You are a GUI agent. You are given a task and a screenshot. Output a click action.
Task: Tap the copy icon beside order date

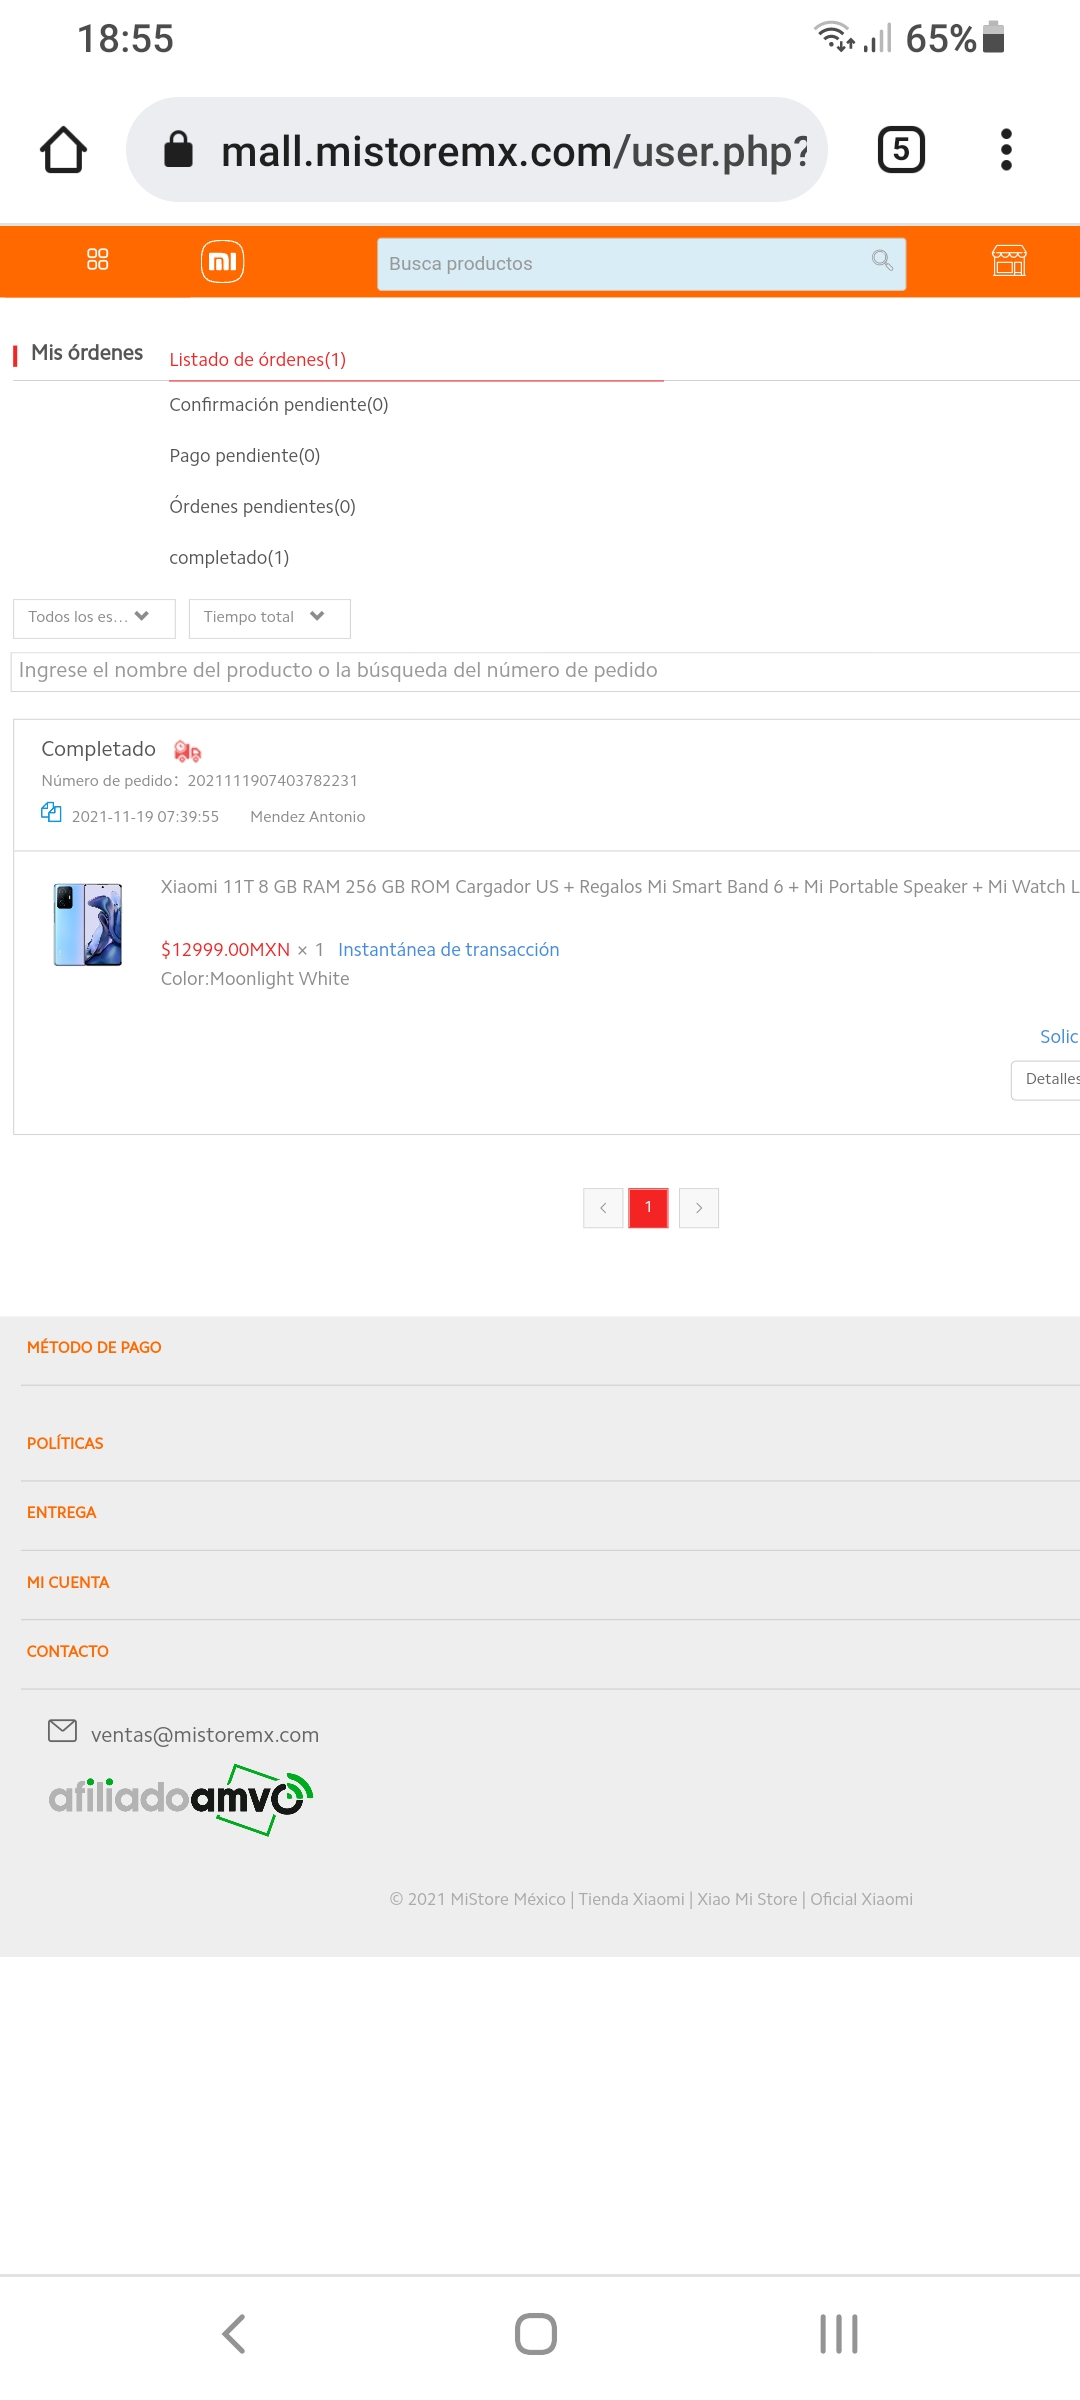tap(51, 812)
